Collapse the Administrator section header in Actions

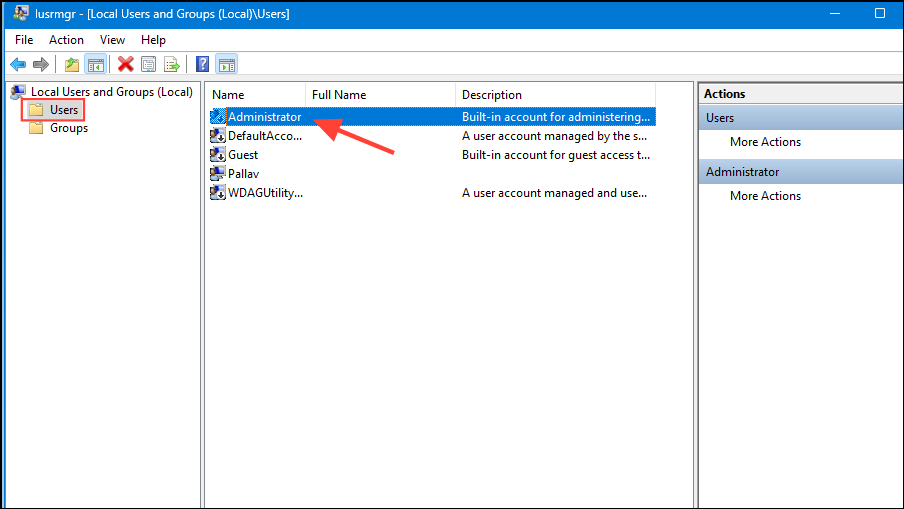coord(801,172)
